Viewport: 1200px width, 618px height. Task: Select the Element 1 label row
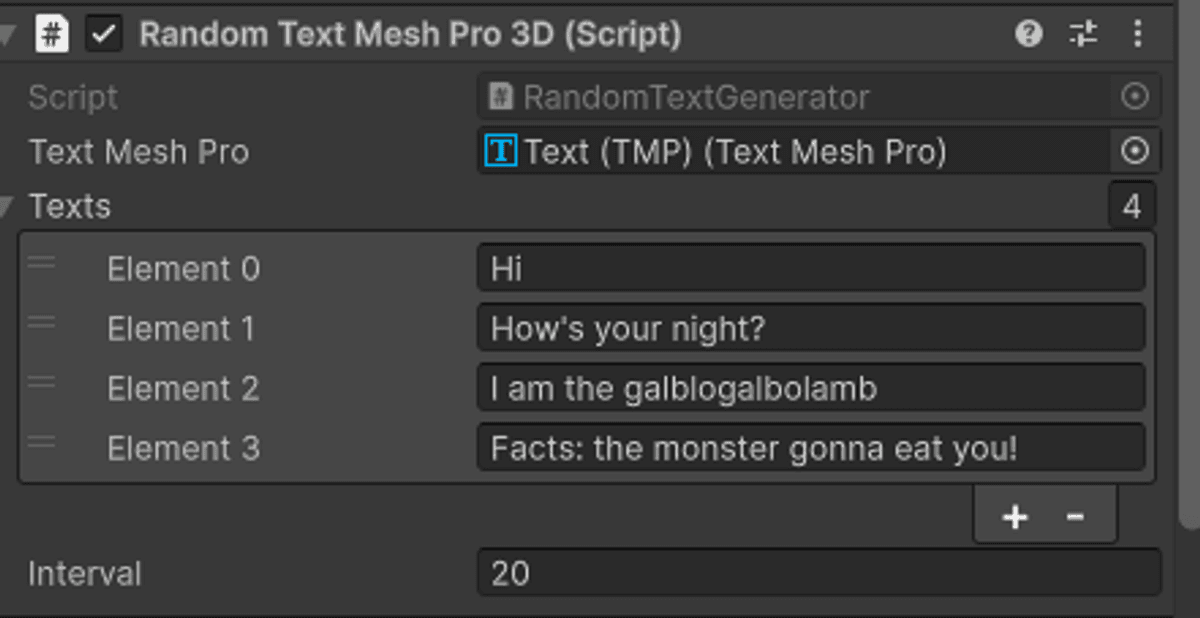pyautogui.click(x=180, y=329)
